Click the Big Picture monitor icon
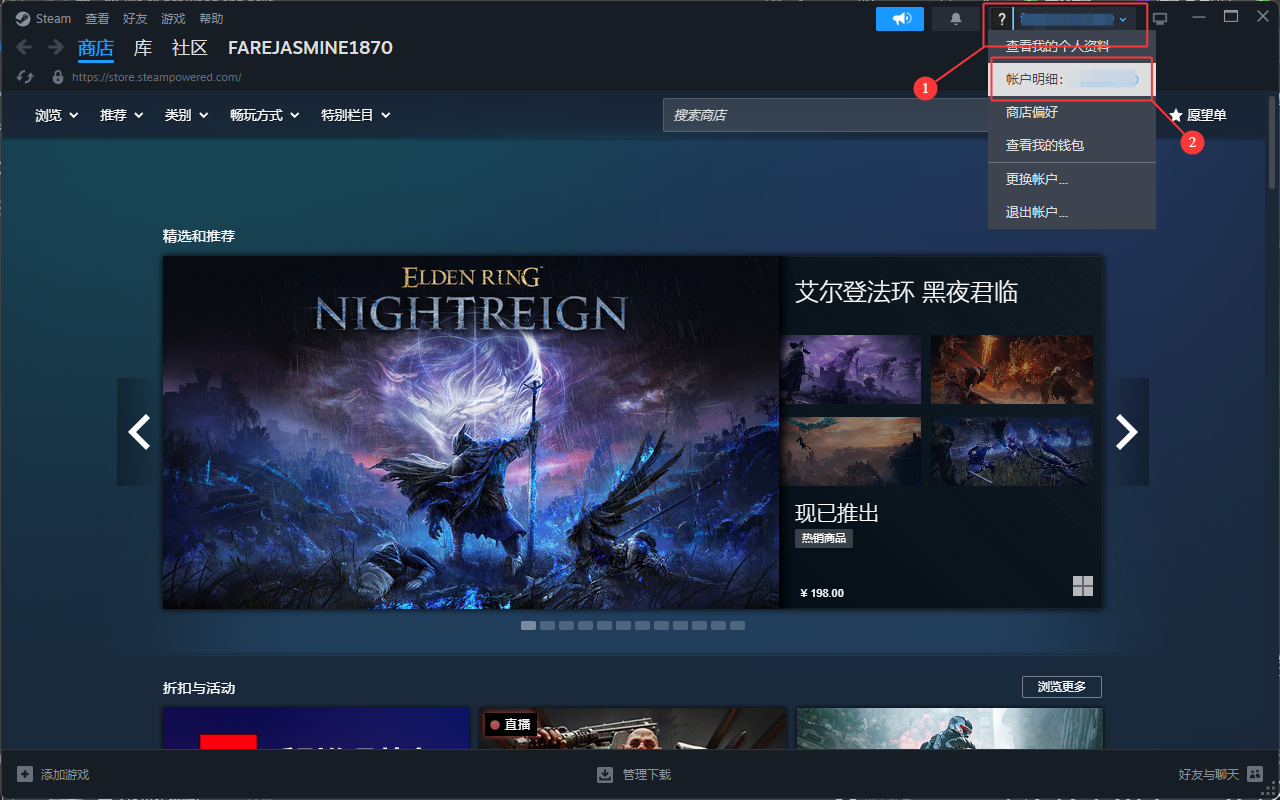Screen dimensions: 1280x800 pos(1160,19)
